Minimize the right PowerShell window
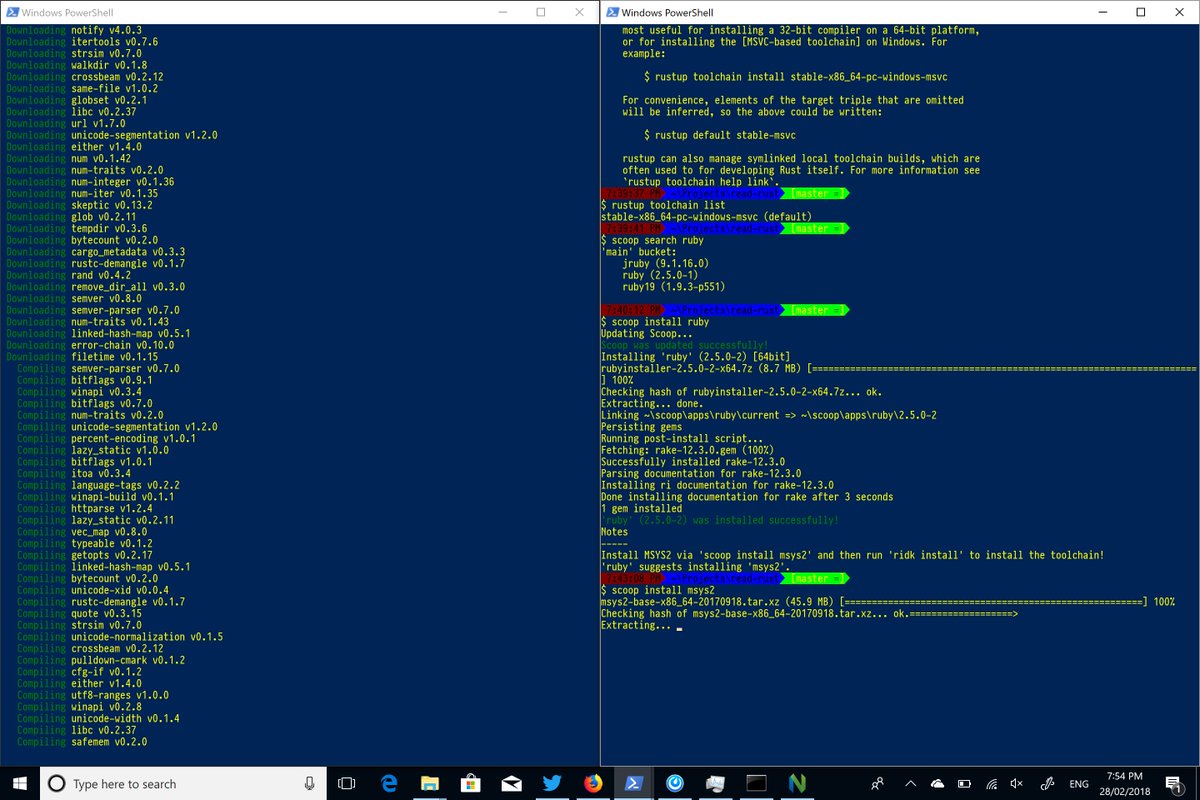Image resolution: width=1200 pixels, height=800 pixels. [x=1104, y=12]
